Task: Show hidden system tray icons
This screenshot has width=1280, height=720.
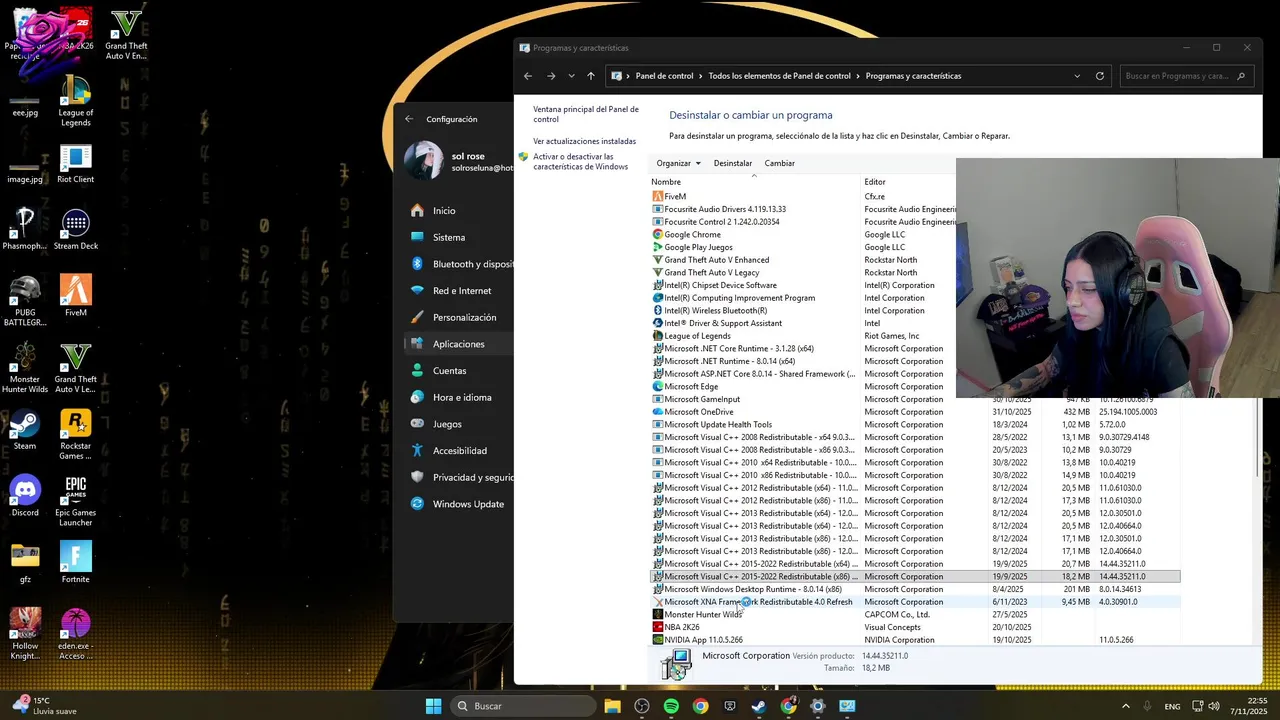Action: click(1143, 706)
